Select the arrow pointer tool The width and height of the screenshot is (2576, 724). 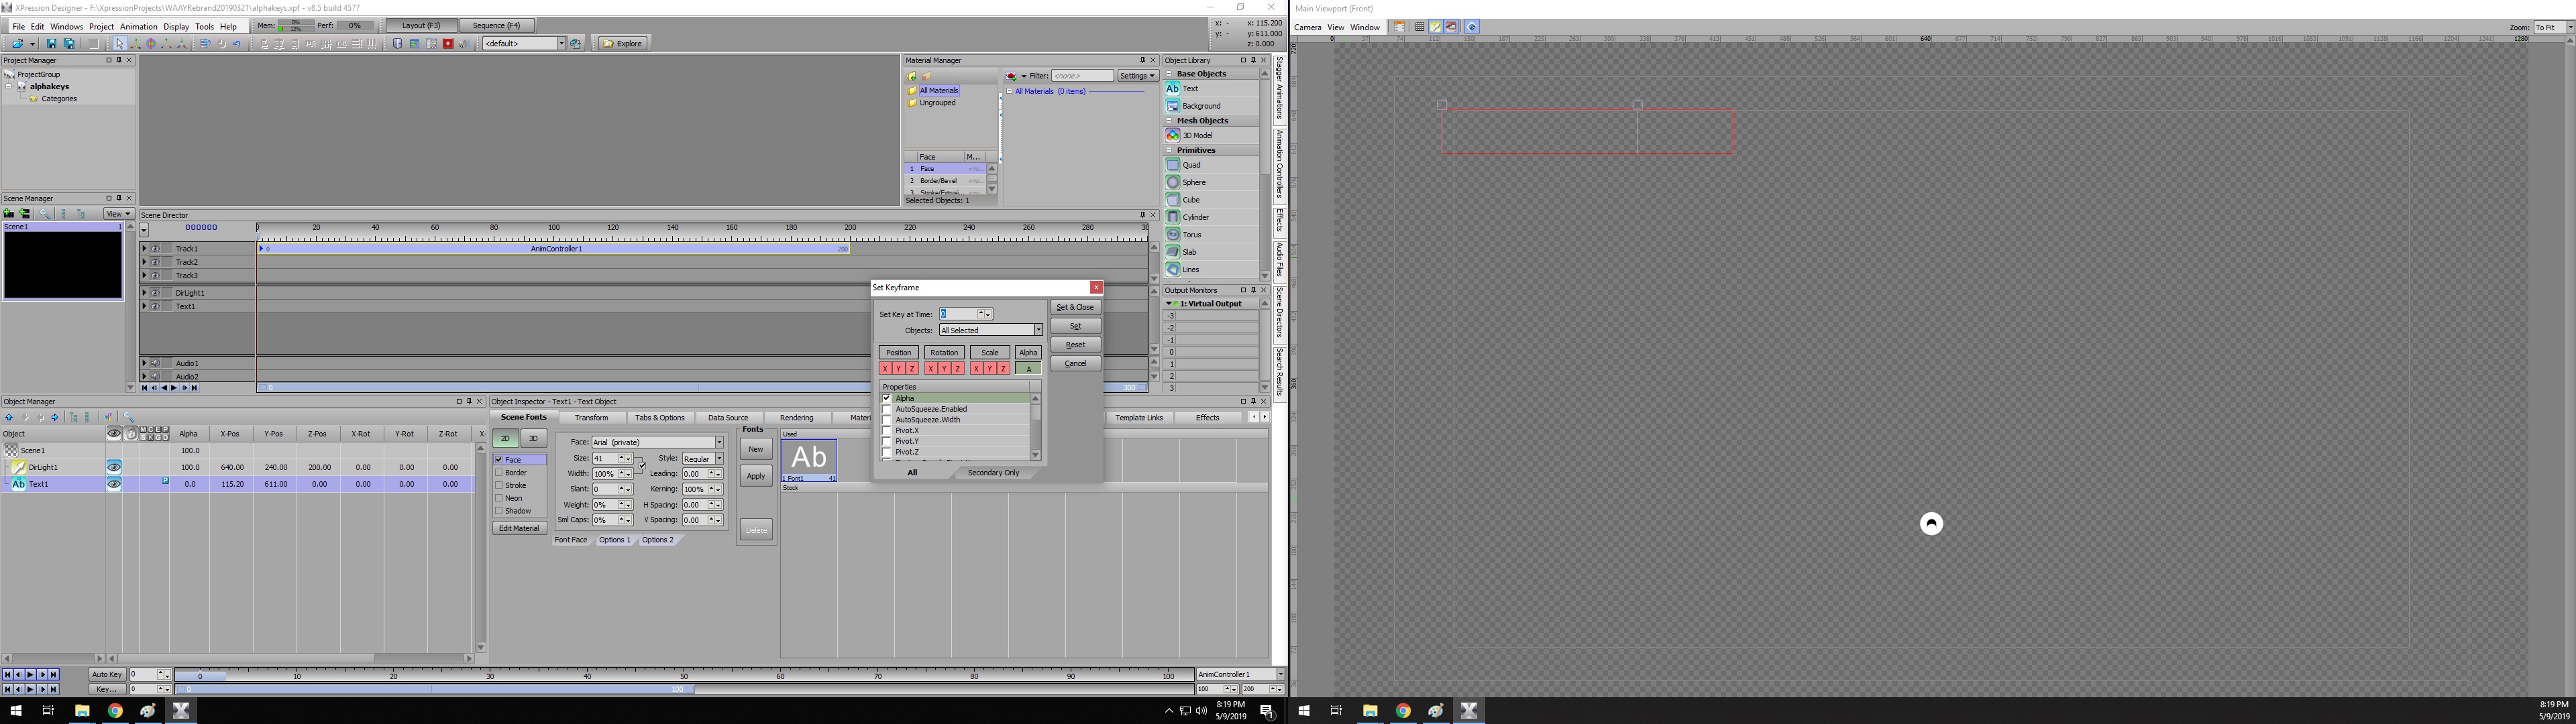pyautogui.click(x=119, y=44)
